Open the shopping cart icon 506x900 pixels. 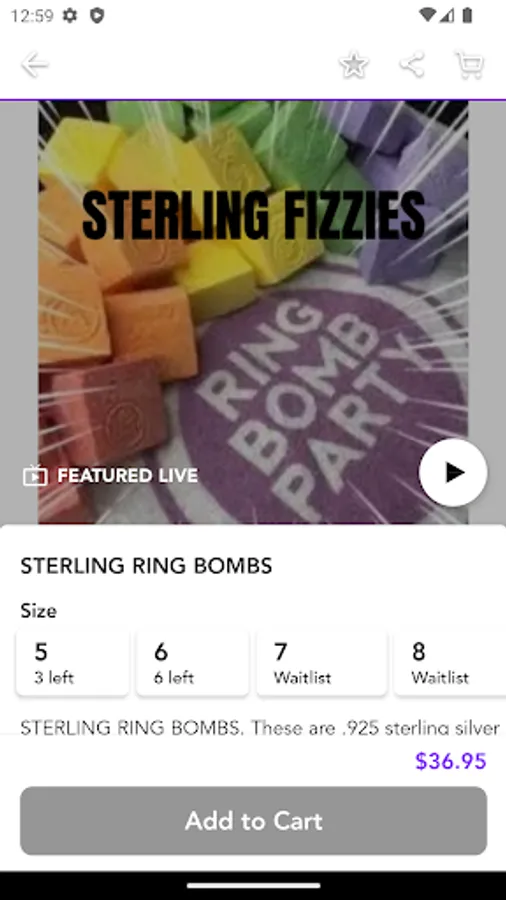(470, 64)
